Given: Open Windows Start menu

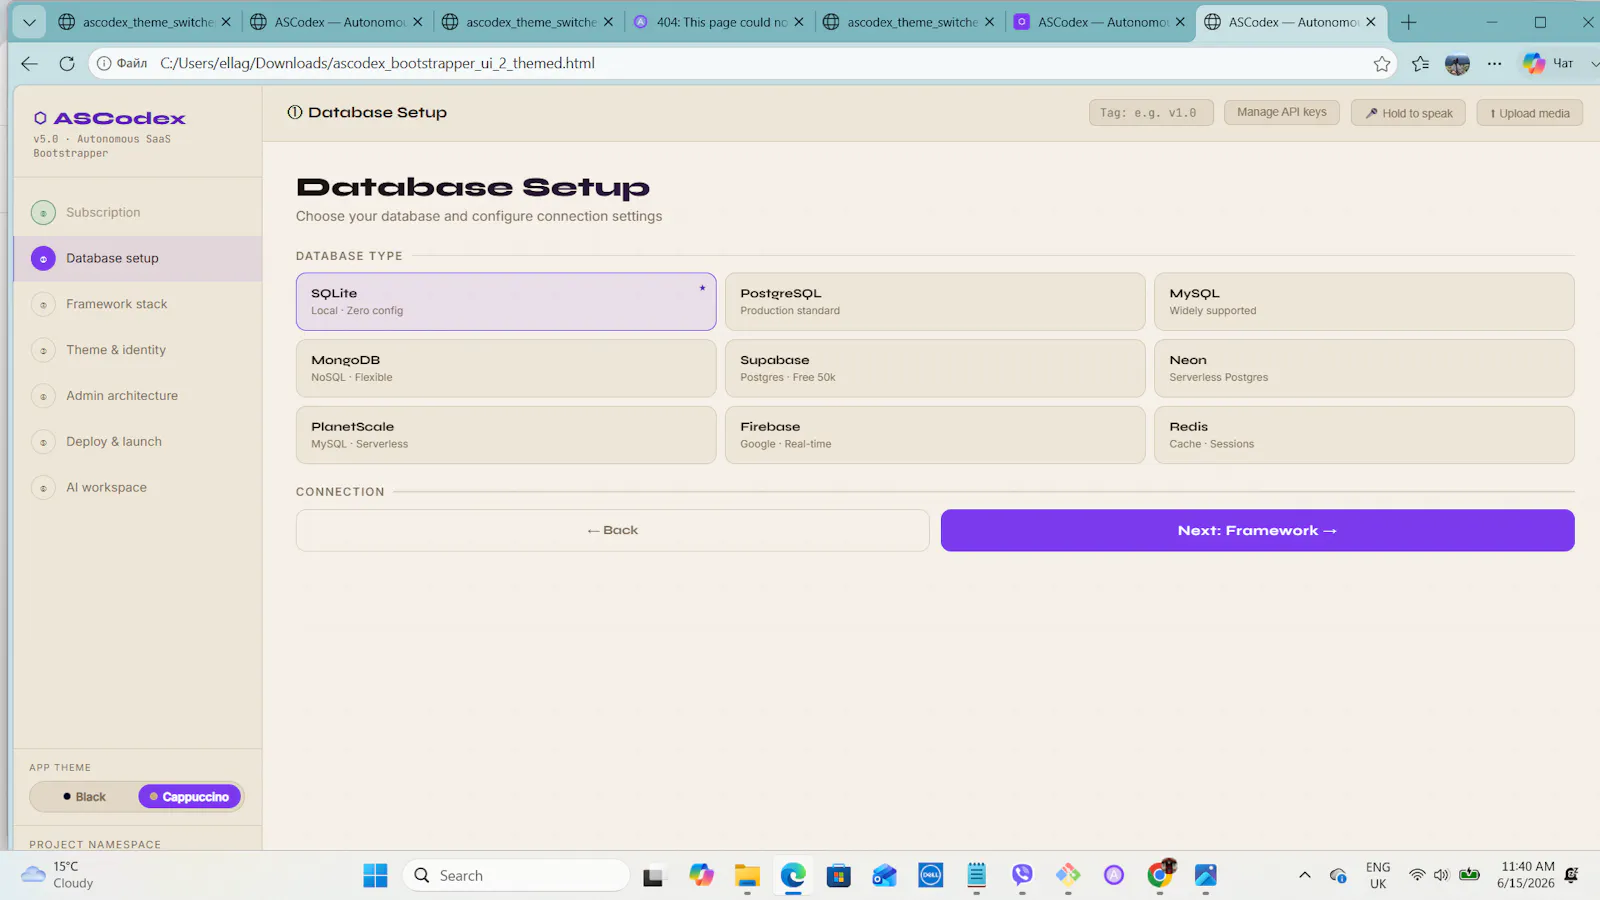Looking at the screenshot, I should coord(375,876).
